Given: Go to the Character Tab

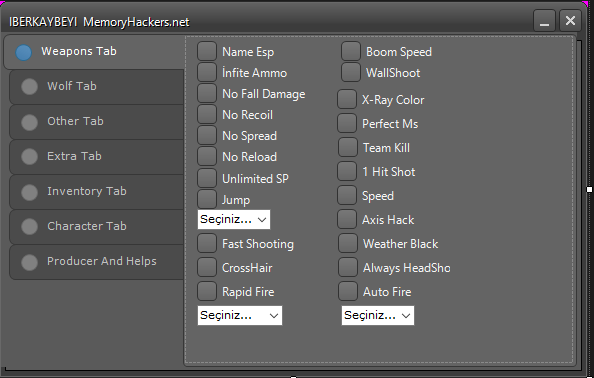Looking at the screenshot, I should click(x=97, y=227).
